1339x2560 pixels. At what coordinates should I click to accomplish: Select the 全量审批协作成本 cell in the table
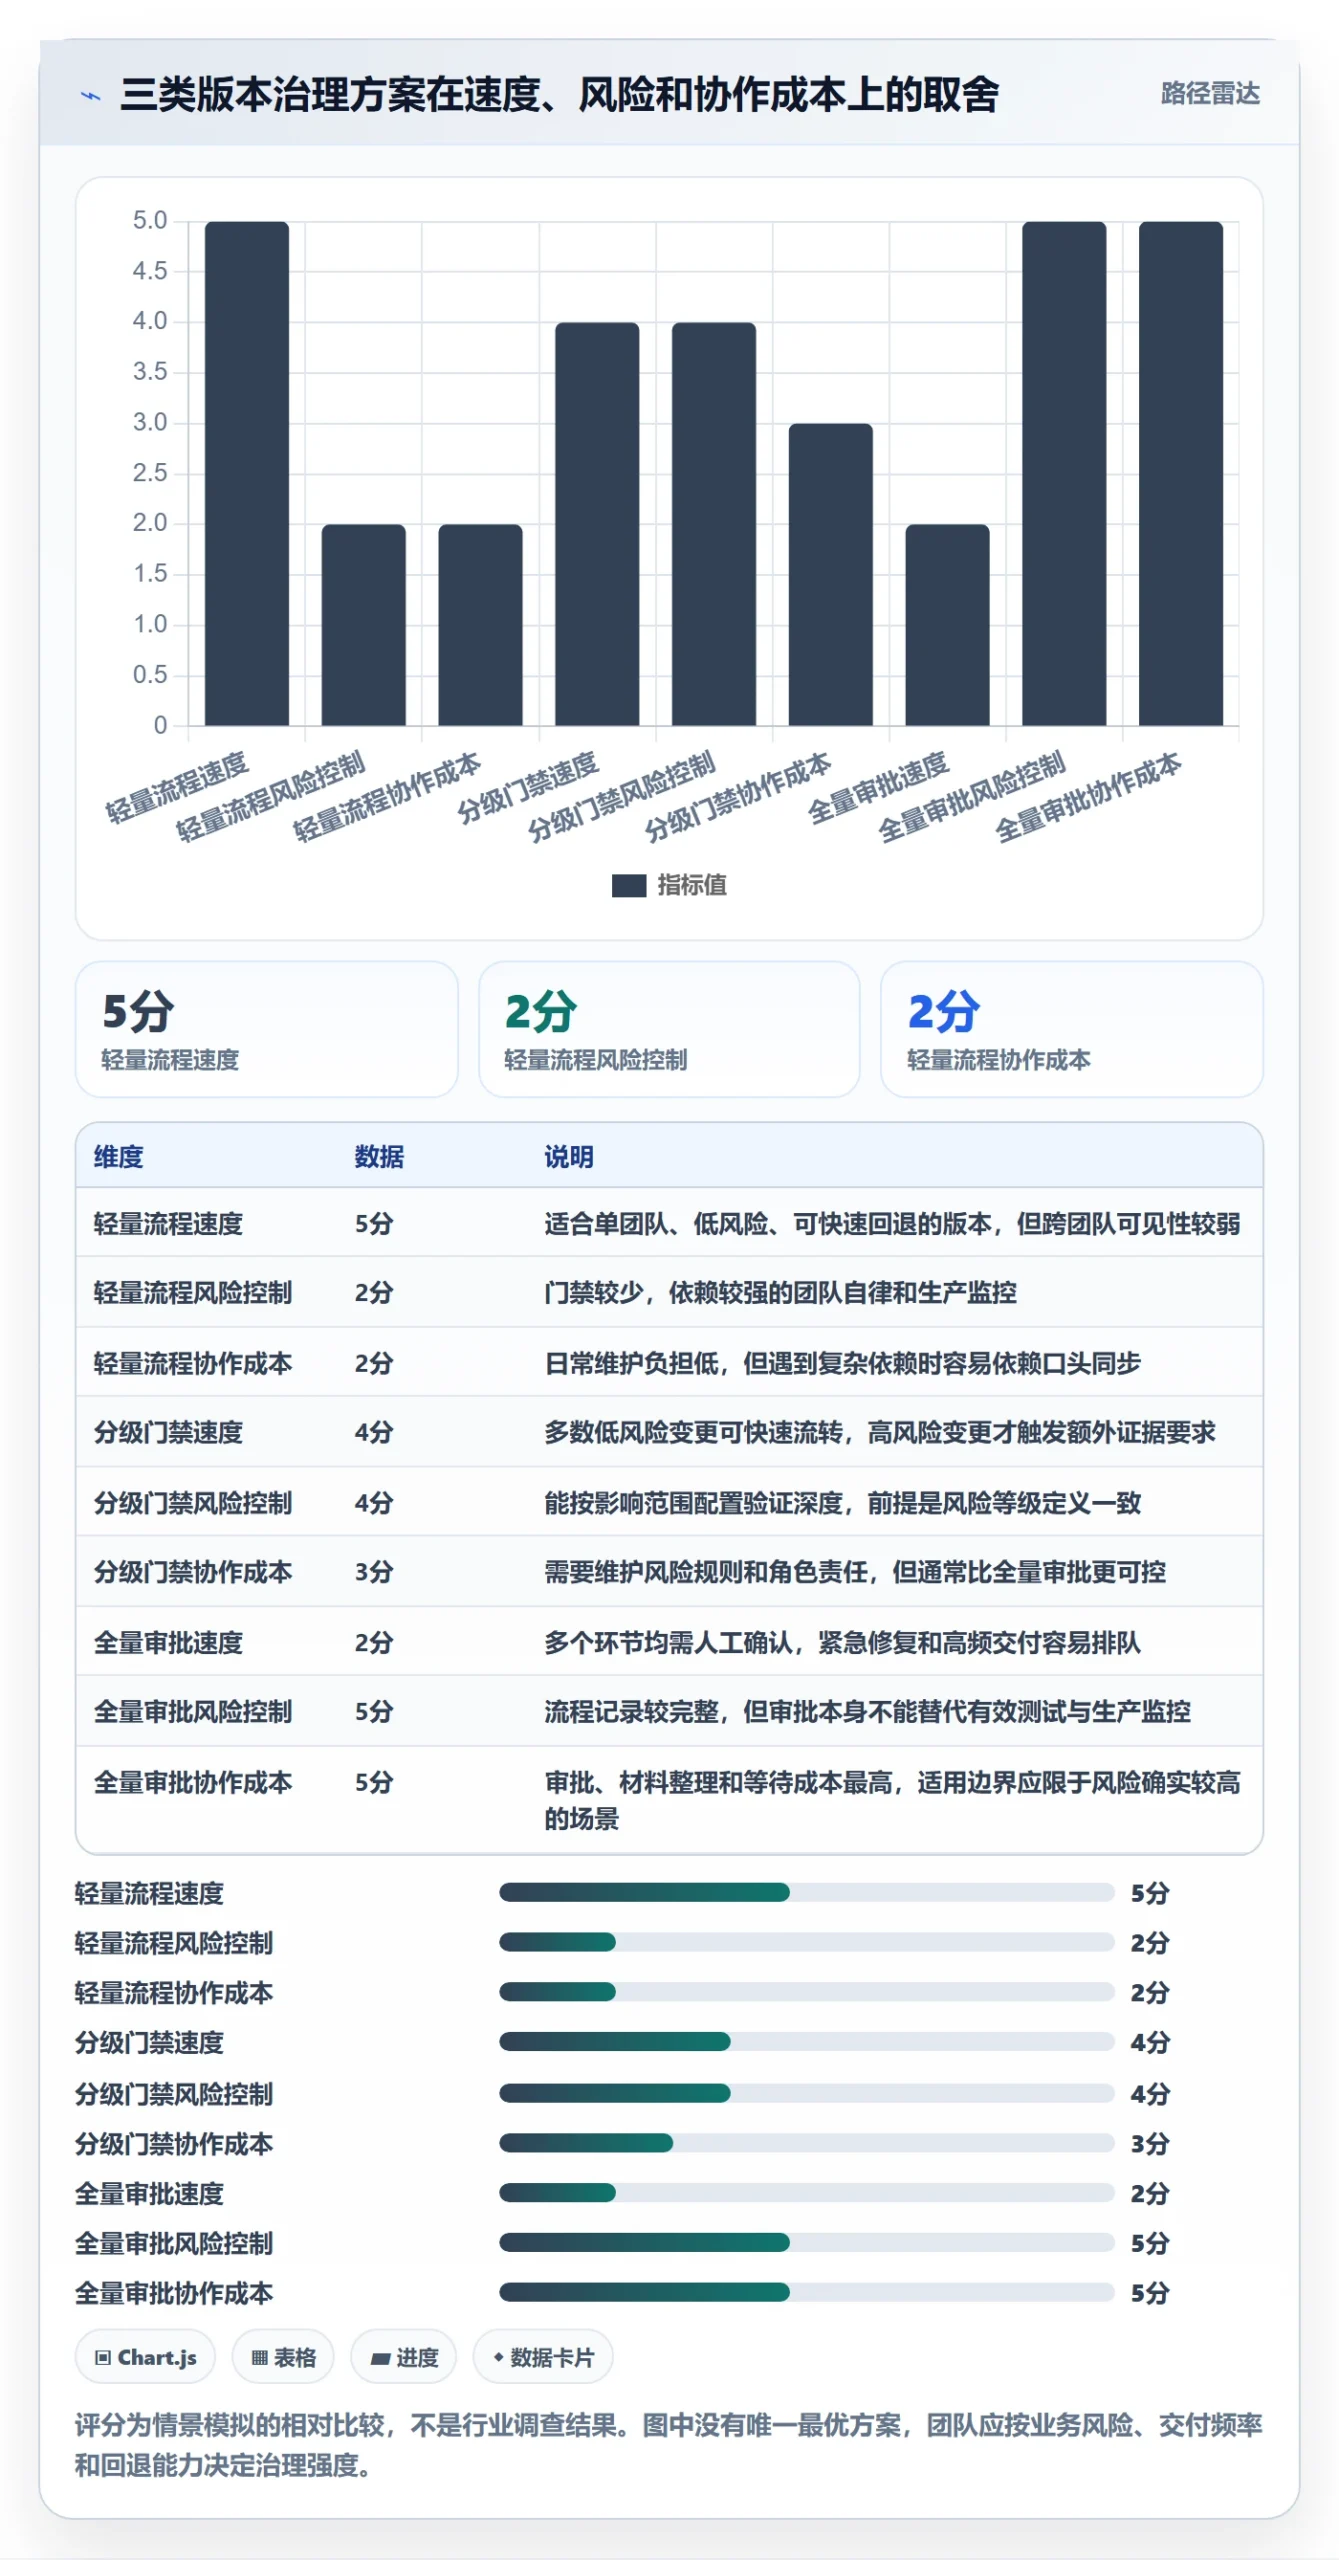coord(193,1782)
